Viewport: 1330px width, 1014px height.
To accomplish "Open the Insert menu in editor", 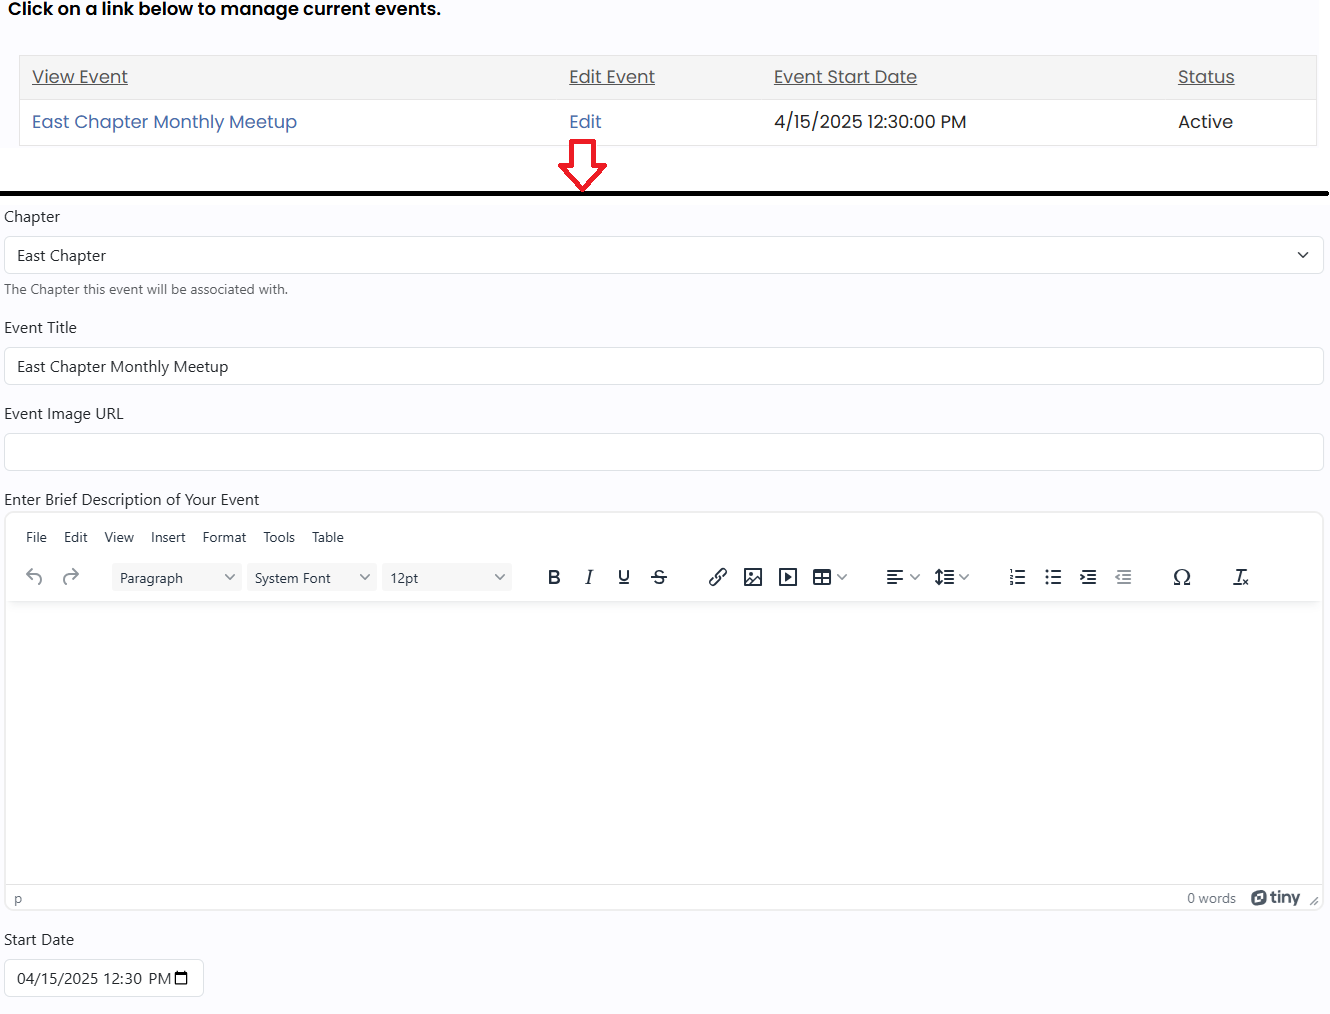I will 168,537.
